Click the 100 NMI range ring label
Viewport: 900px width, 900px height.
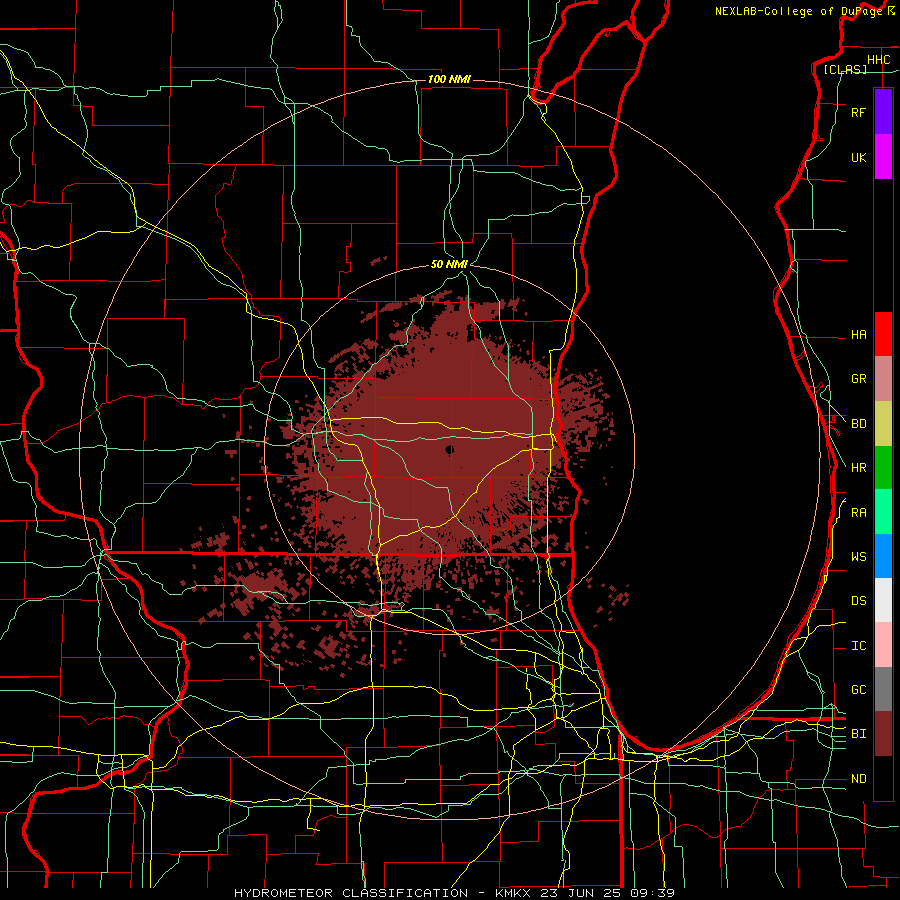pos(449,79)
